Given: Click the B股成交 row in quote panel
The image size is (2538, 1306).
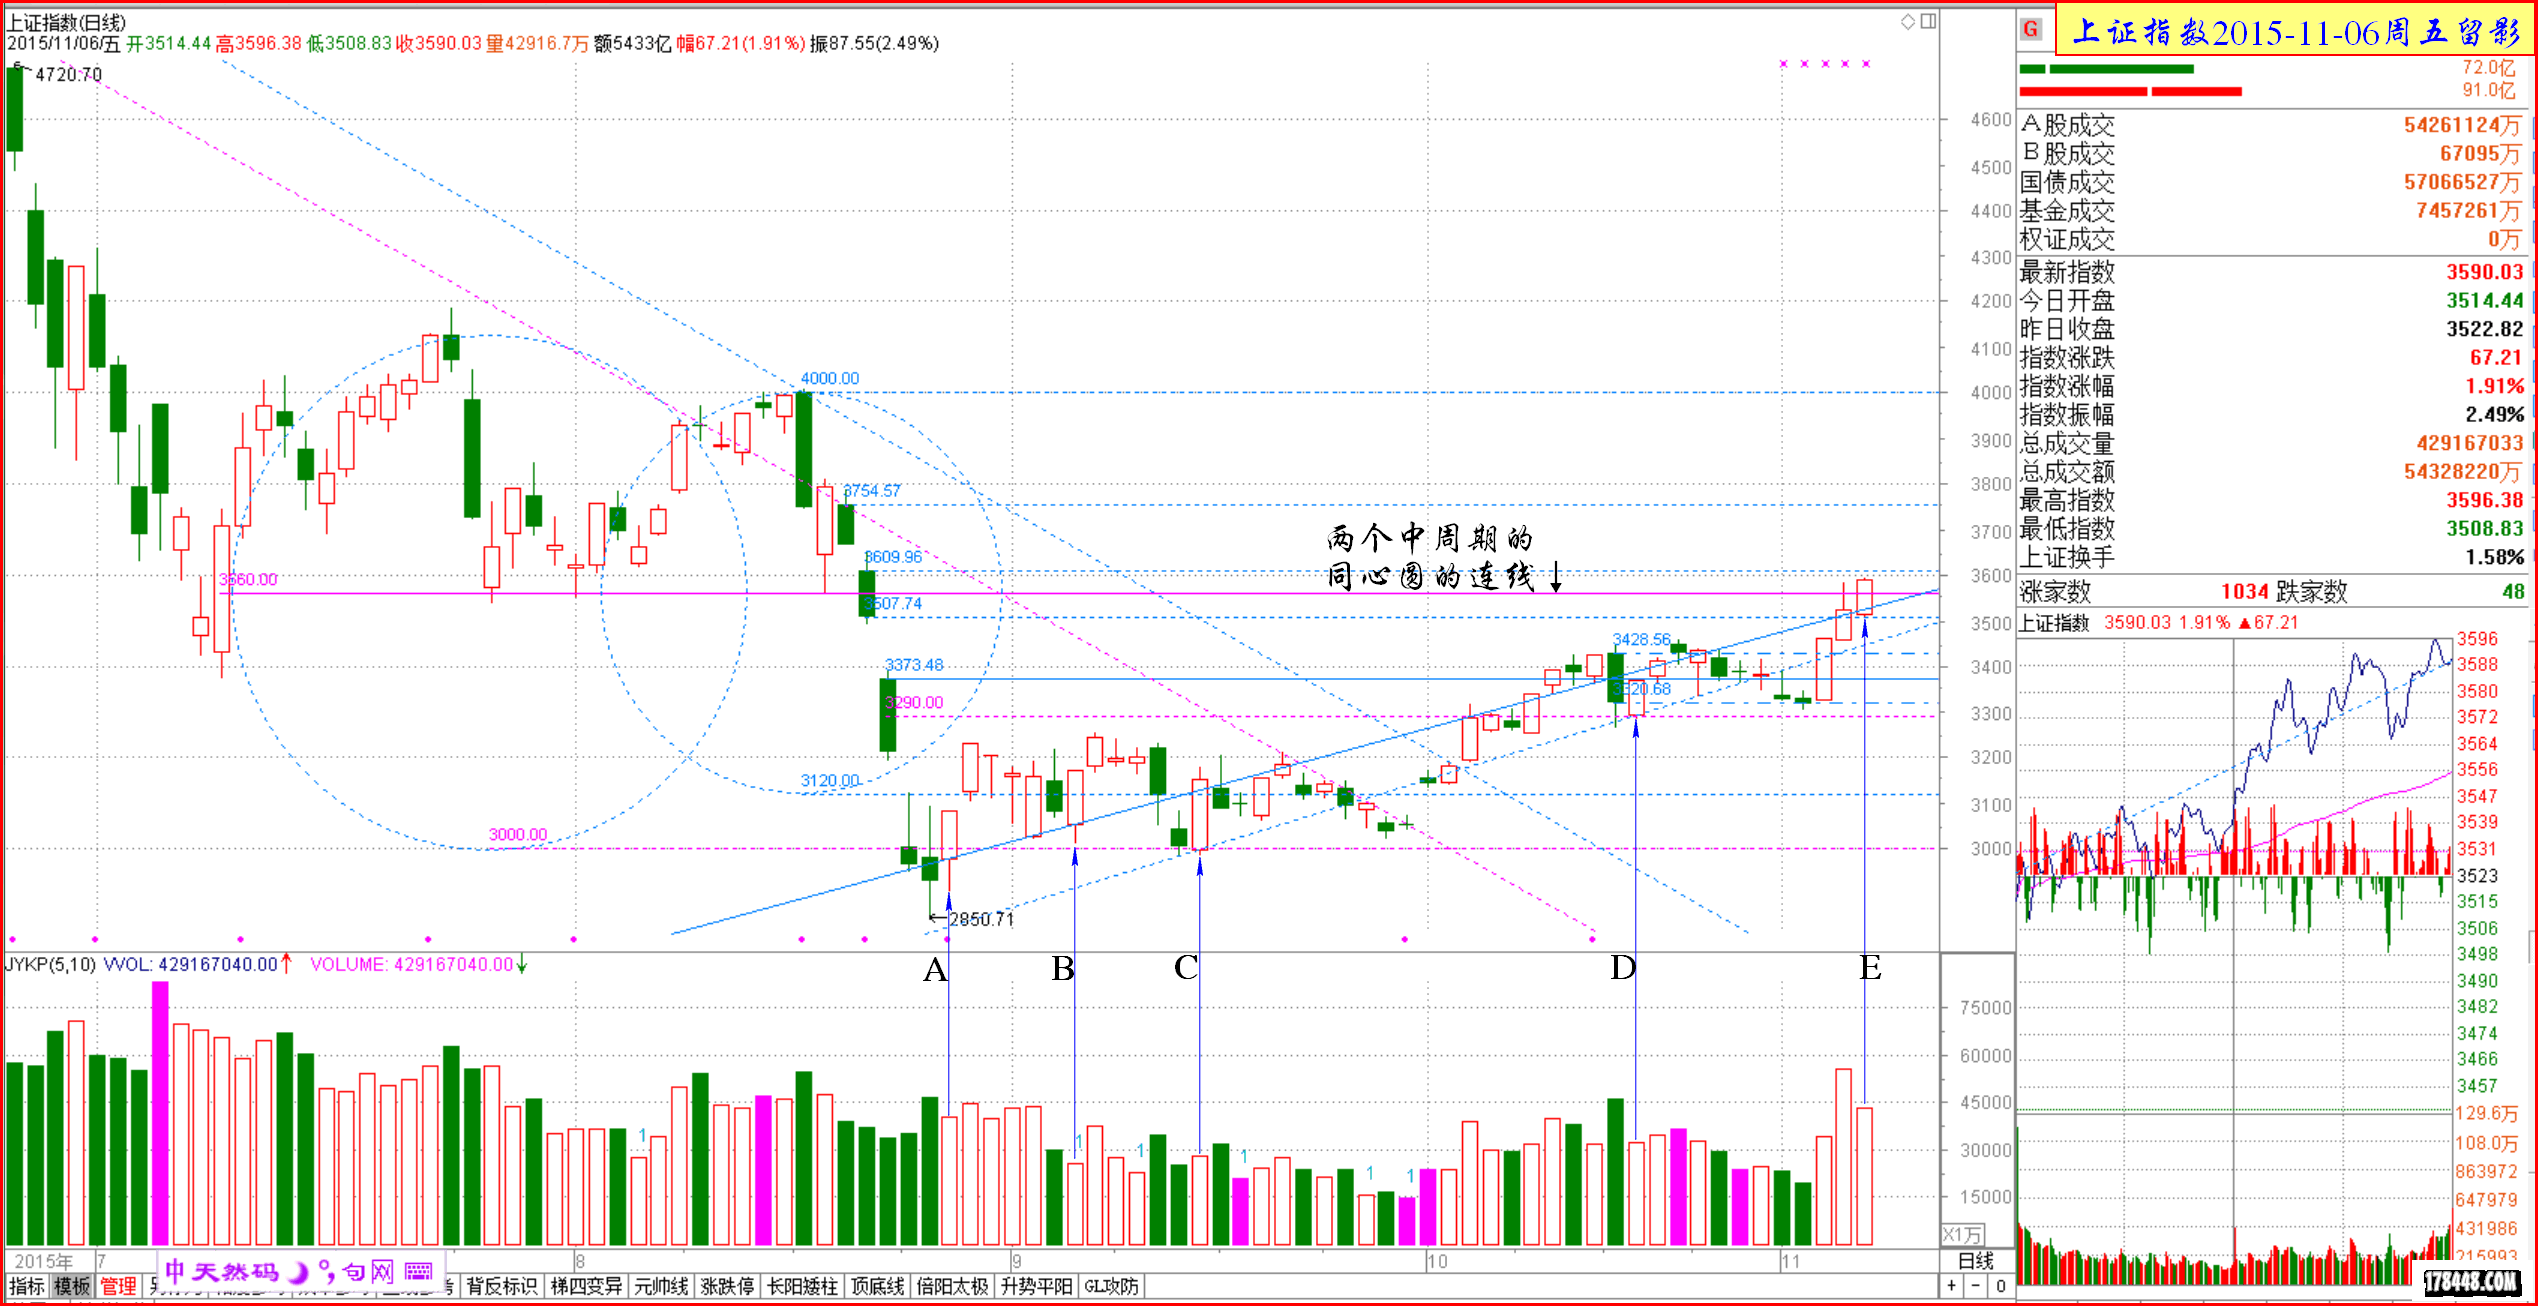Looking at the screenshot, I should 2271,153.
